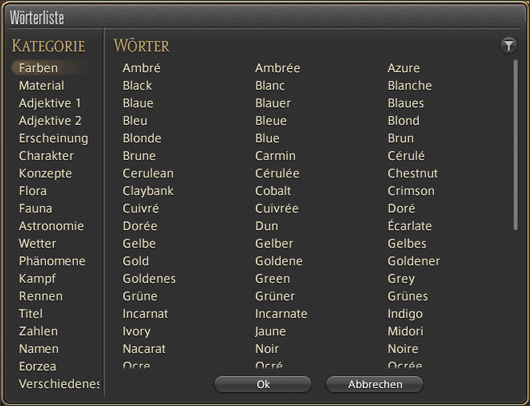Choose the word Crimson
This screenshot has height=406, width=530.
411,191
